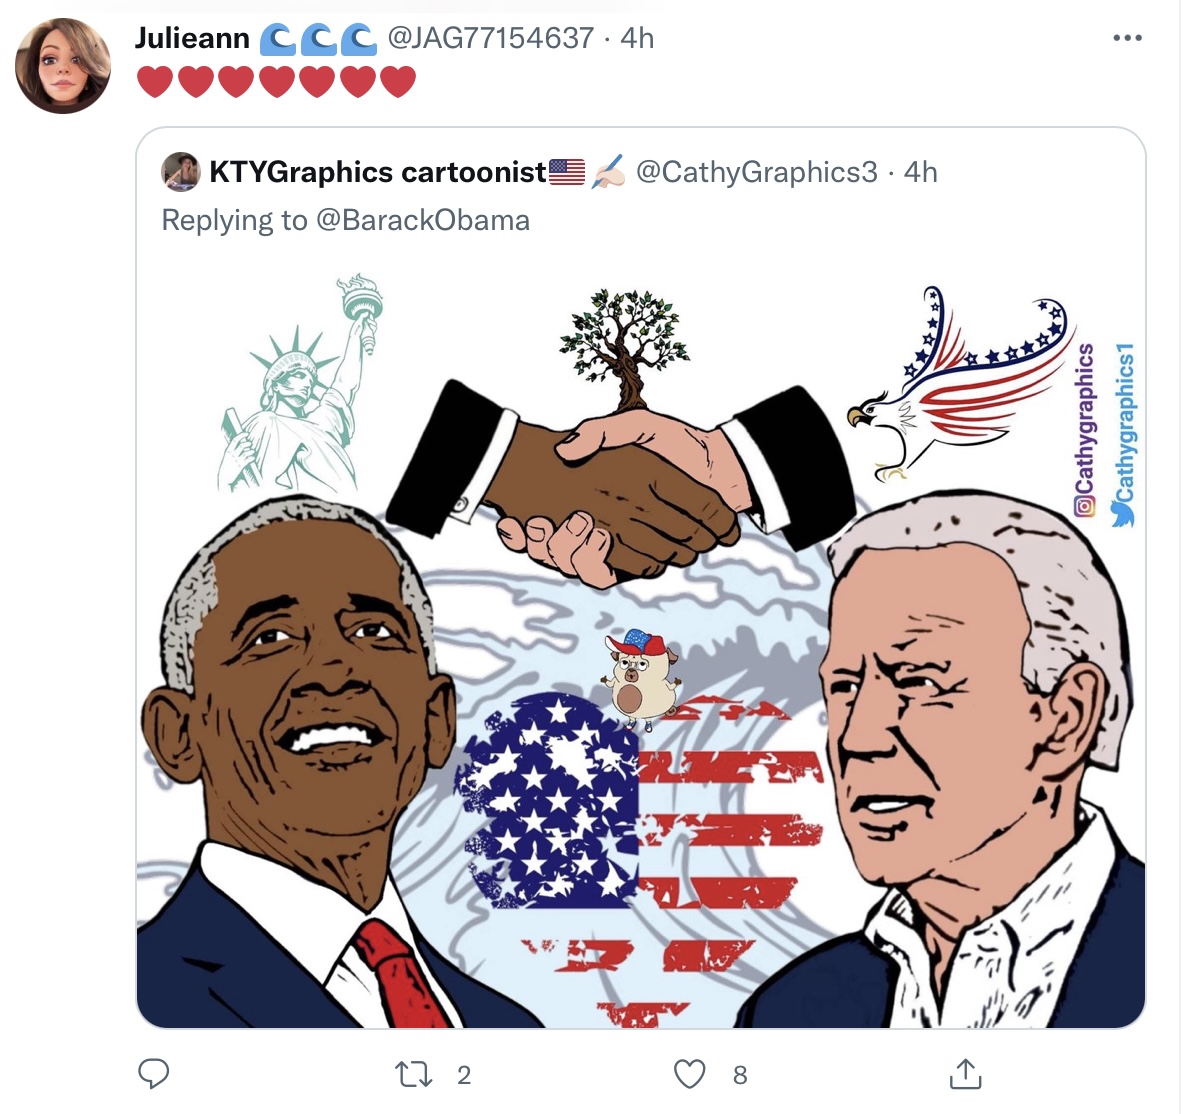Viewport: 1191px width, 1114px height.
Task: Click the wave emojis after Julieann
Action: coord(318,39)
